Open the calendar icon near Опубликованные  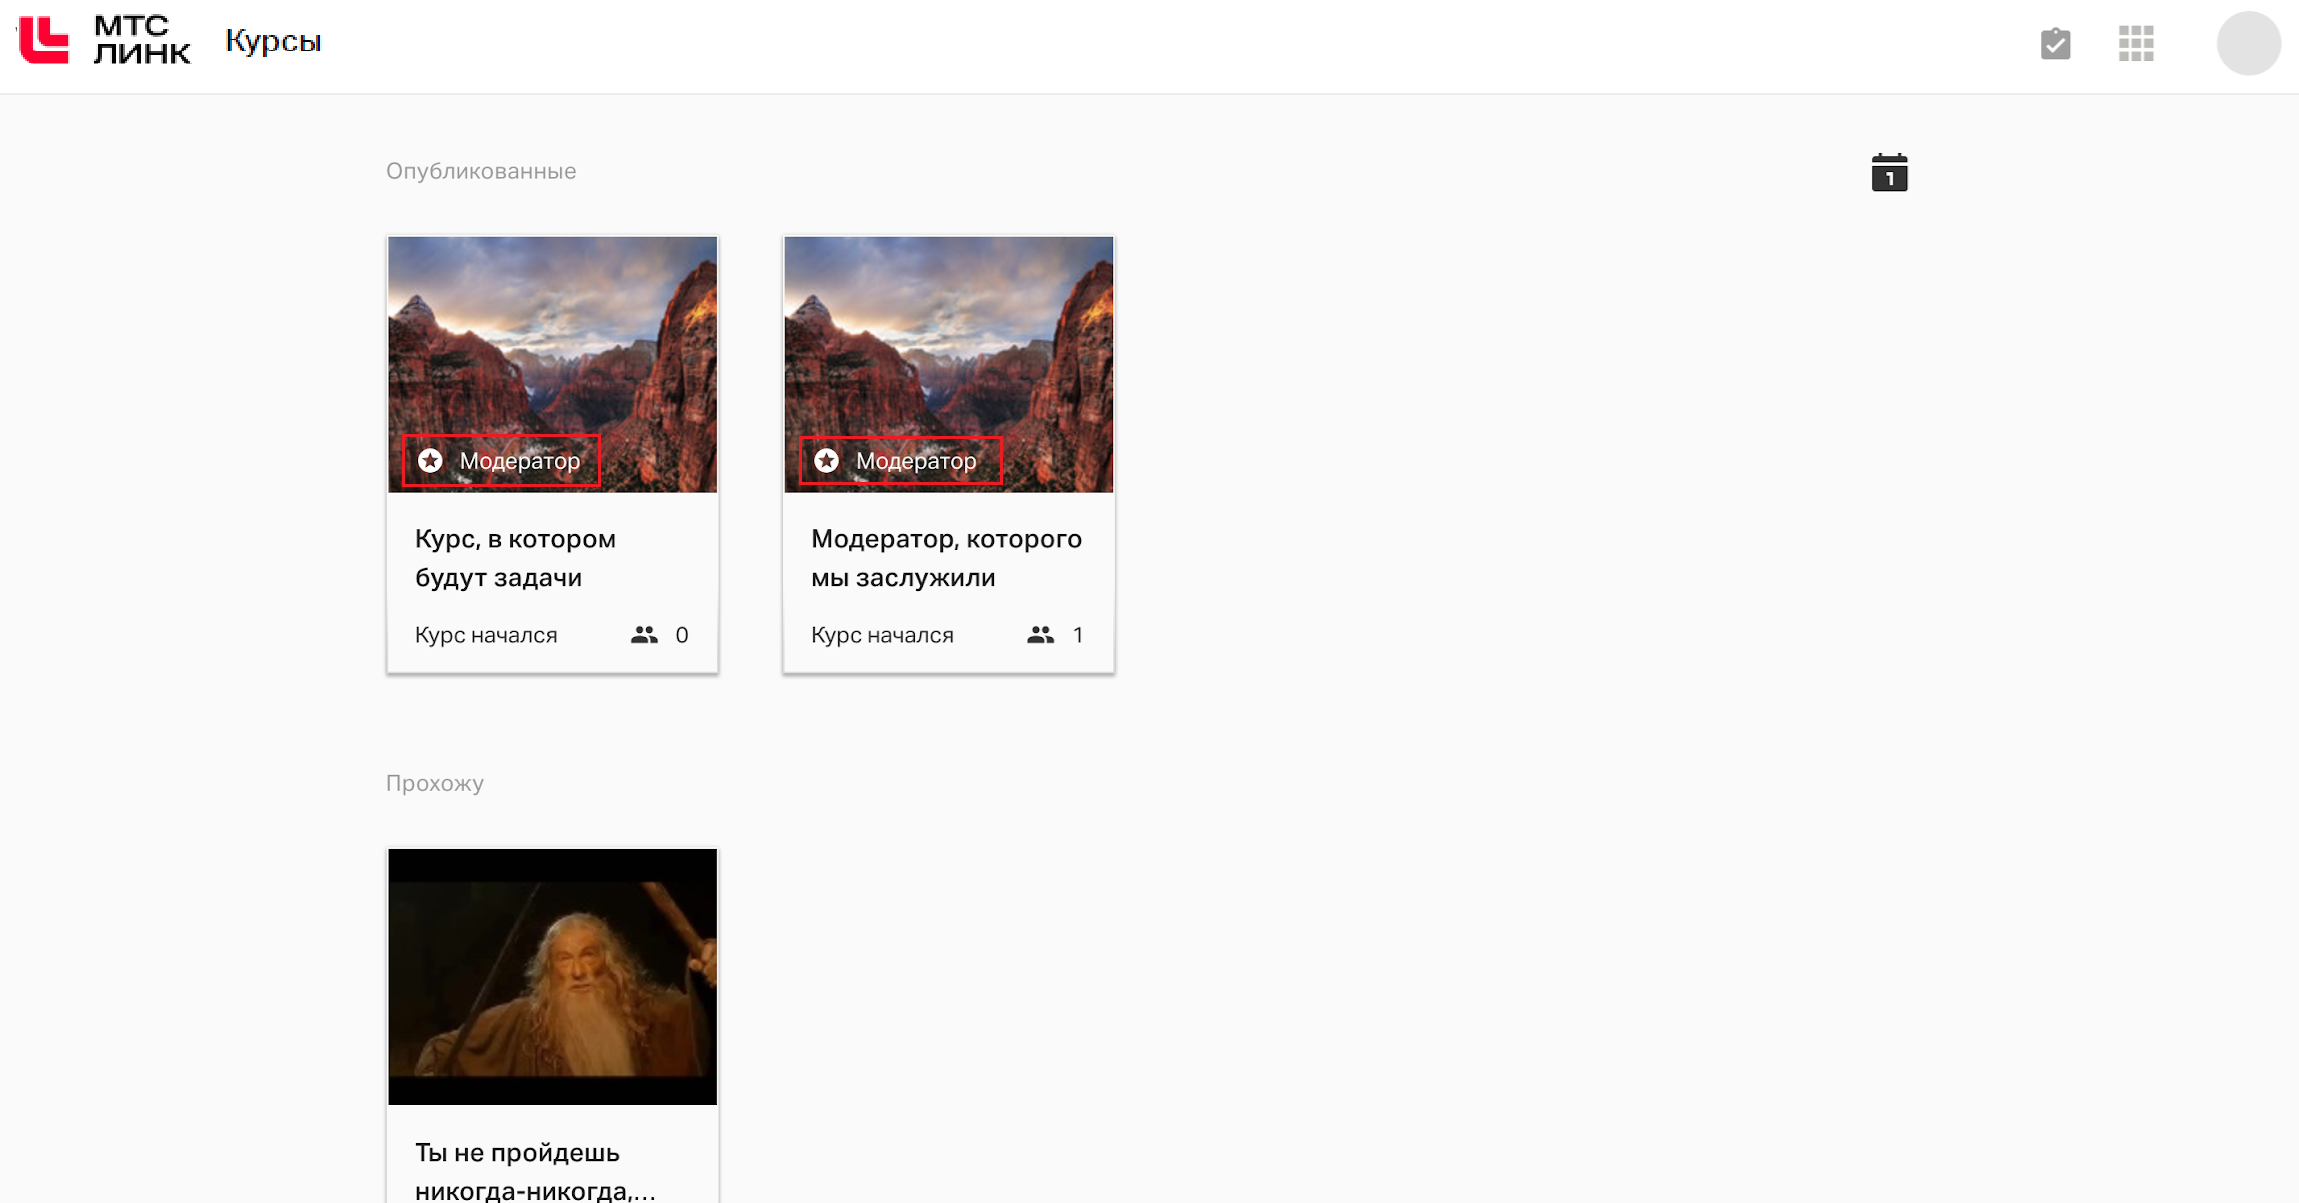point(1889,172)
